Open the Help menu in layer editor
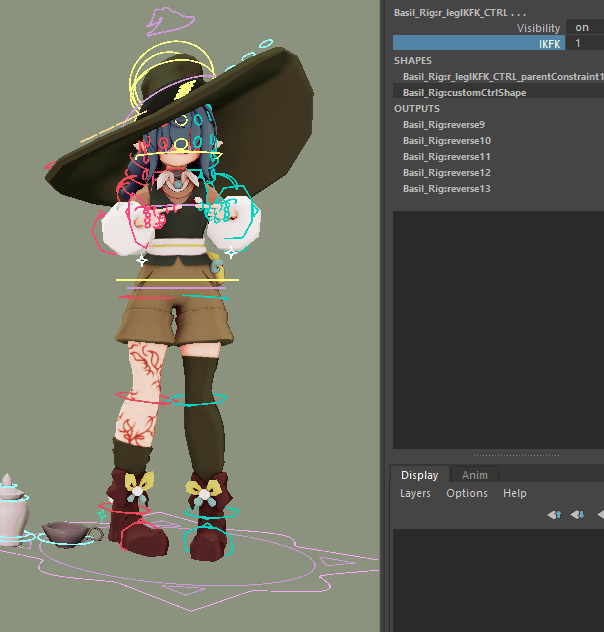This screenshot has width=604, height=632. click(515, 493)
